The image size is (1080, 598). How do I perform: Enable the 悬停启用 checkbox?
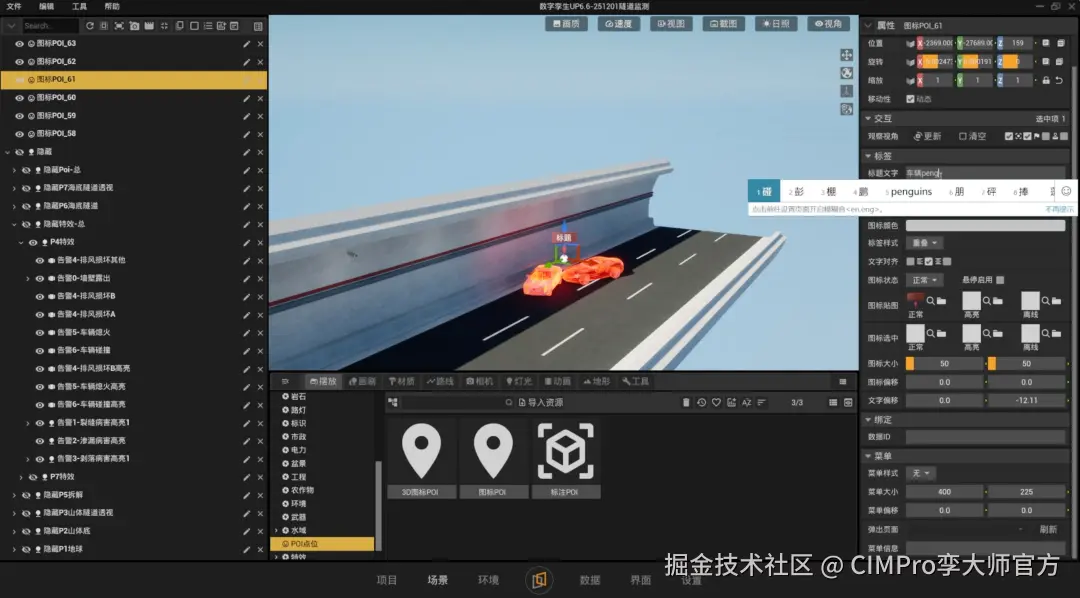coord(1000,280)
